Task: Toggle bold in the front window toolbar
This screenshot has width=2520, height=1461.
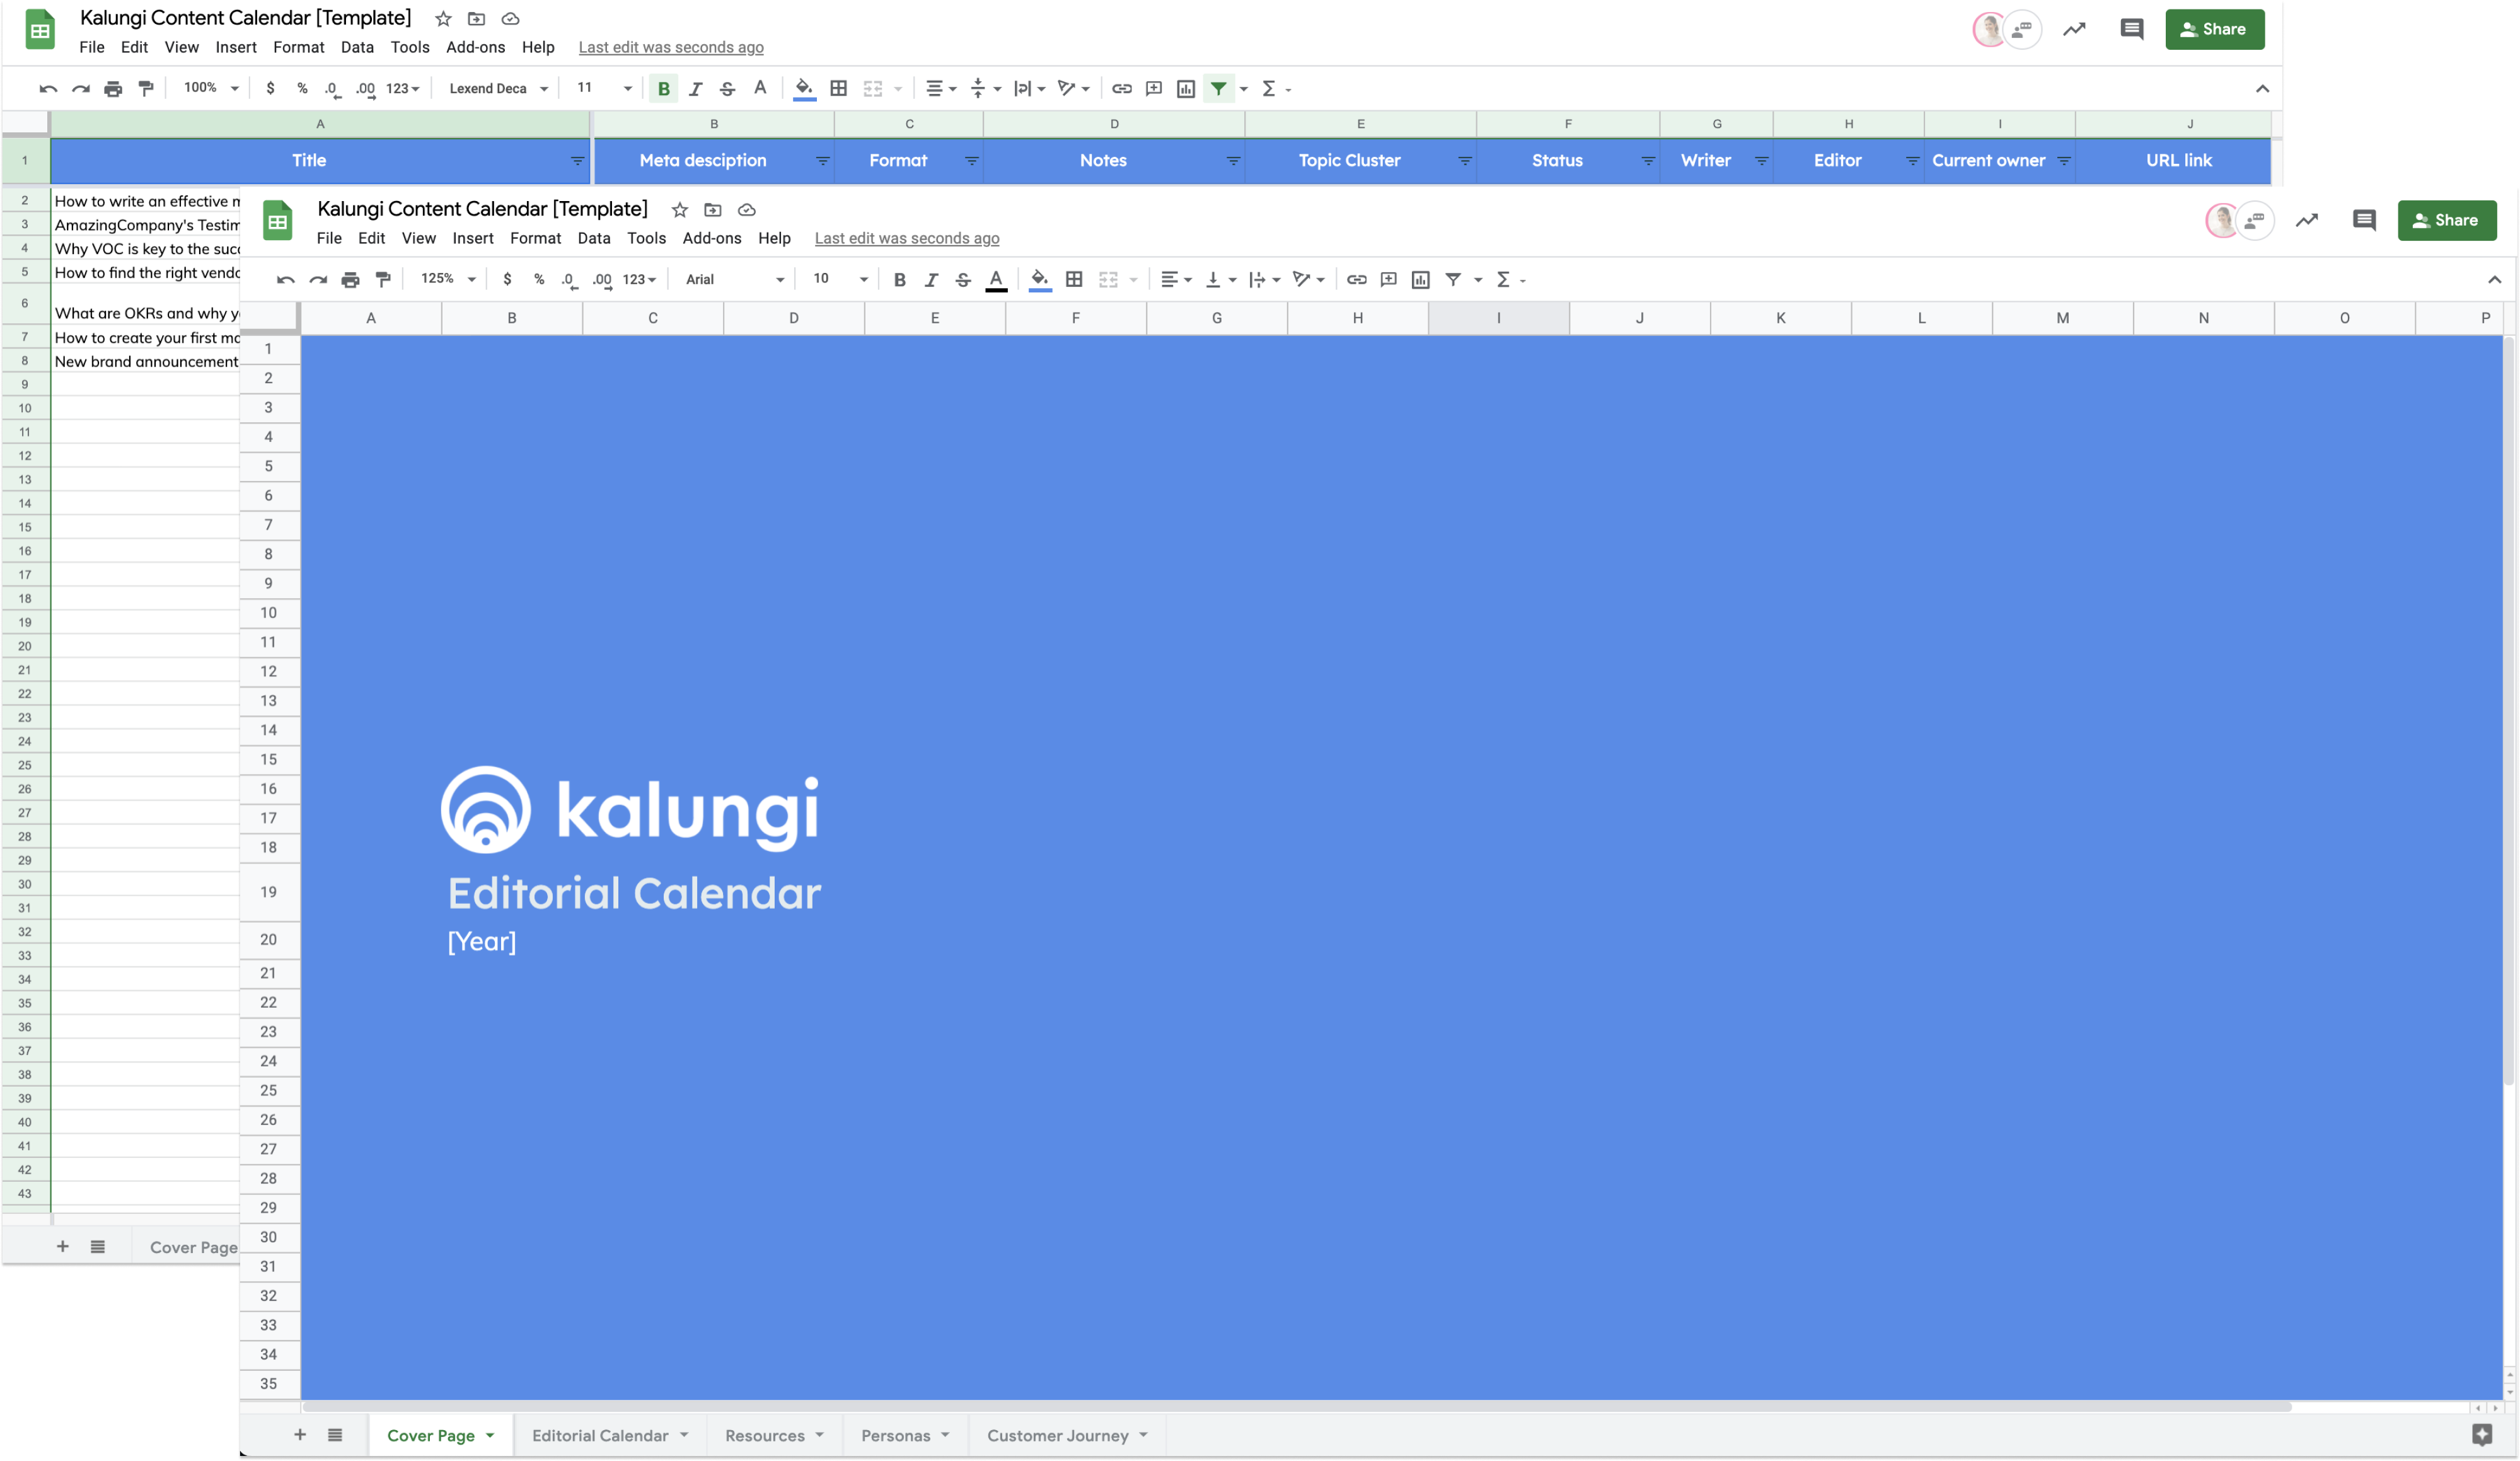Action: tap(899, 280)
